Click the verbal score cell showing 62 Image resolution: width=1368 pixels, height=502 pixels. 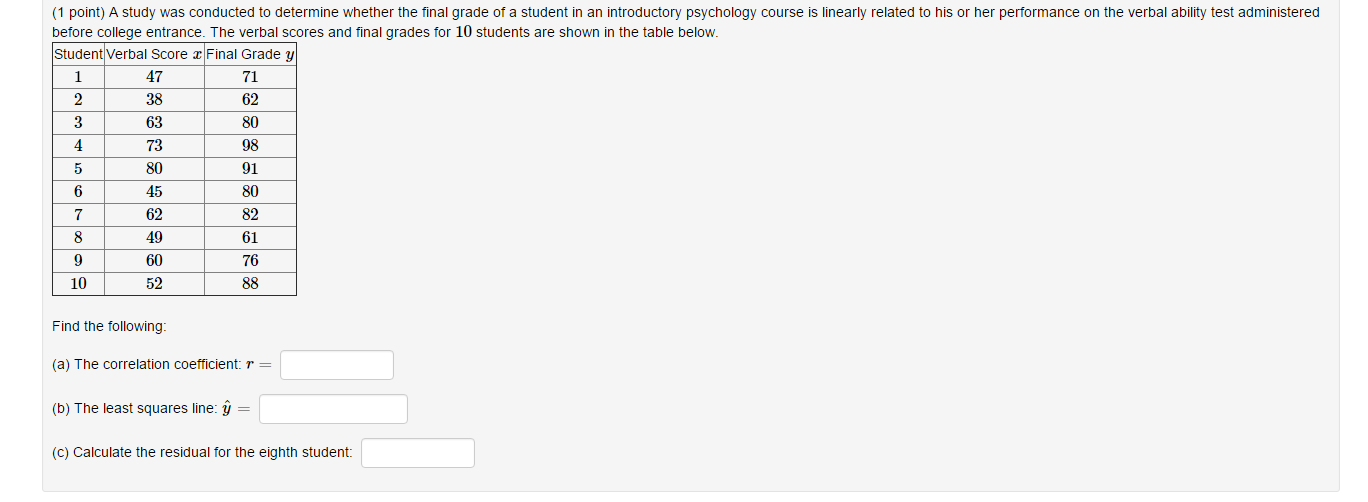[154, 215]
